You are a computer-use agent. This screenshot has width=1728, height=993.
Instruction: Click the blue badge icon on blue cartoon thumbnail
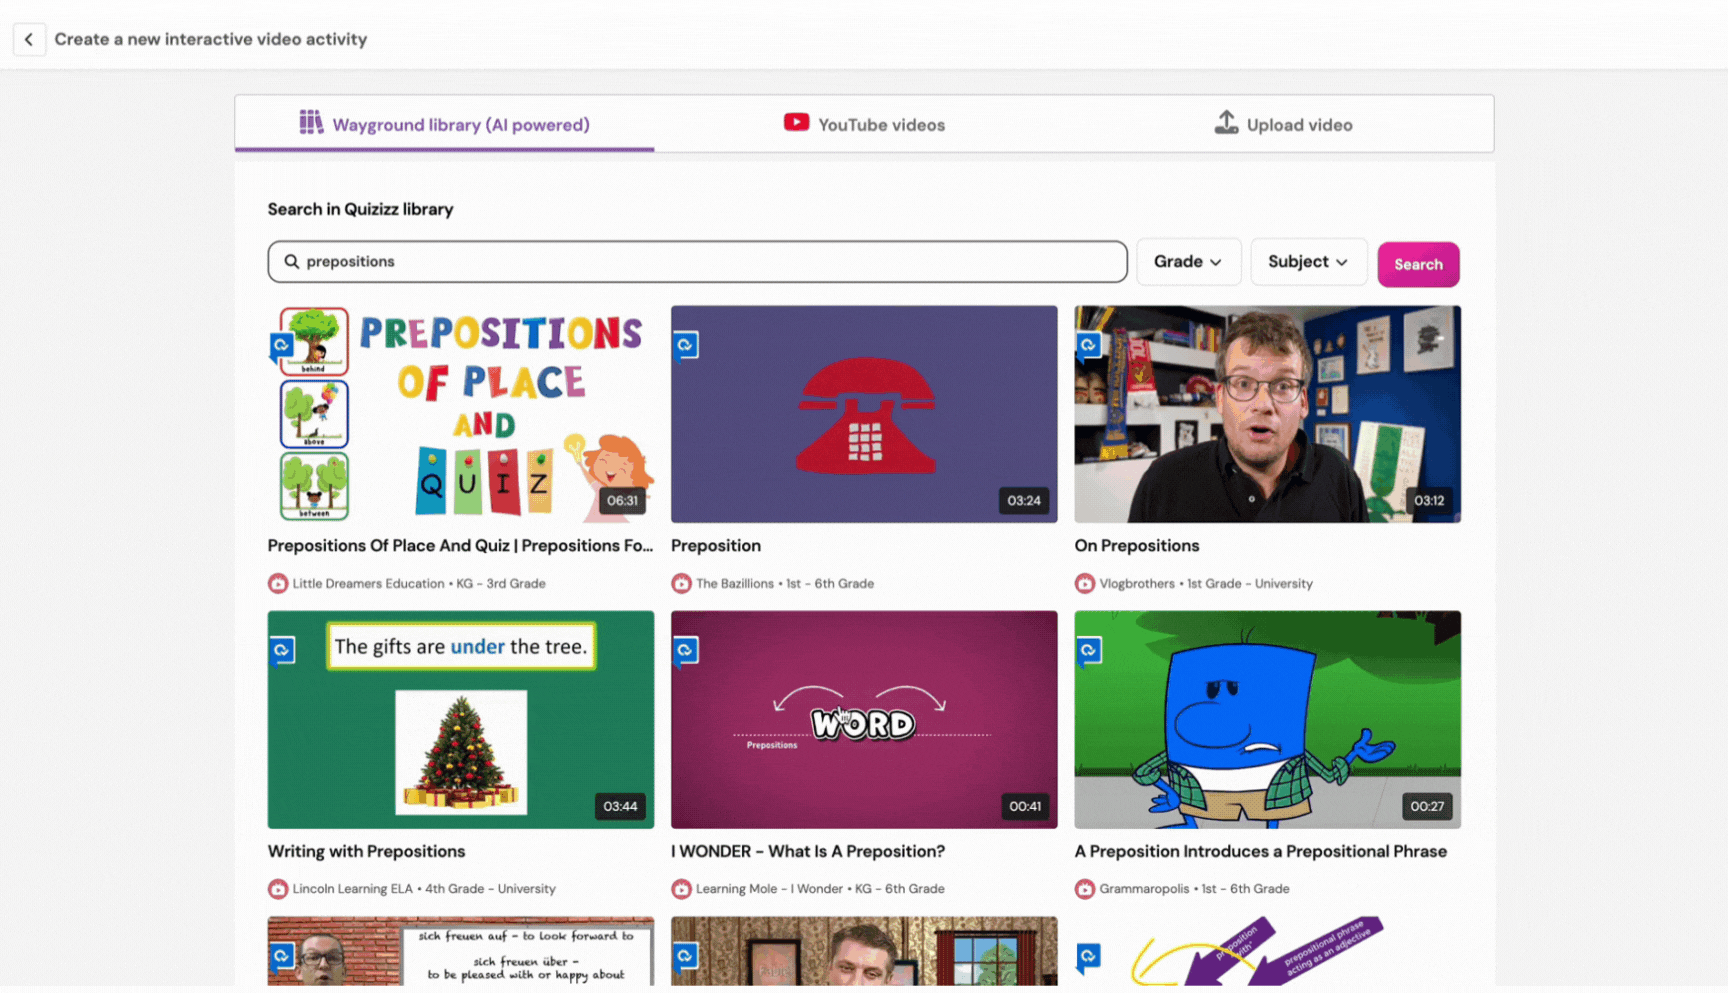[1089, 651]
